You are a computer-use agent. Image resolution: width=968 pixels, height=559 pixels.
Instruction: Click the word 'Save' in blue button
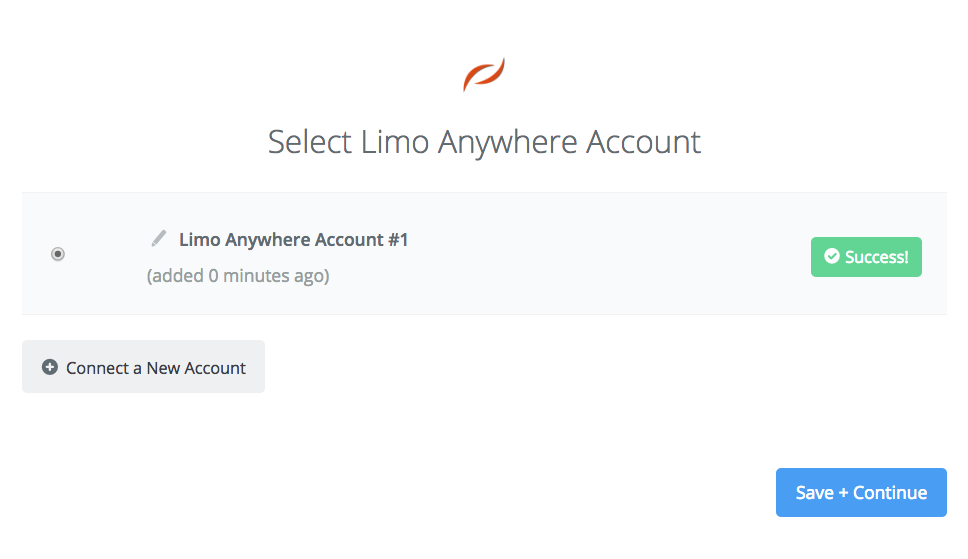pyautogui.click(x=814, y=492)
